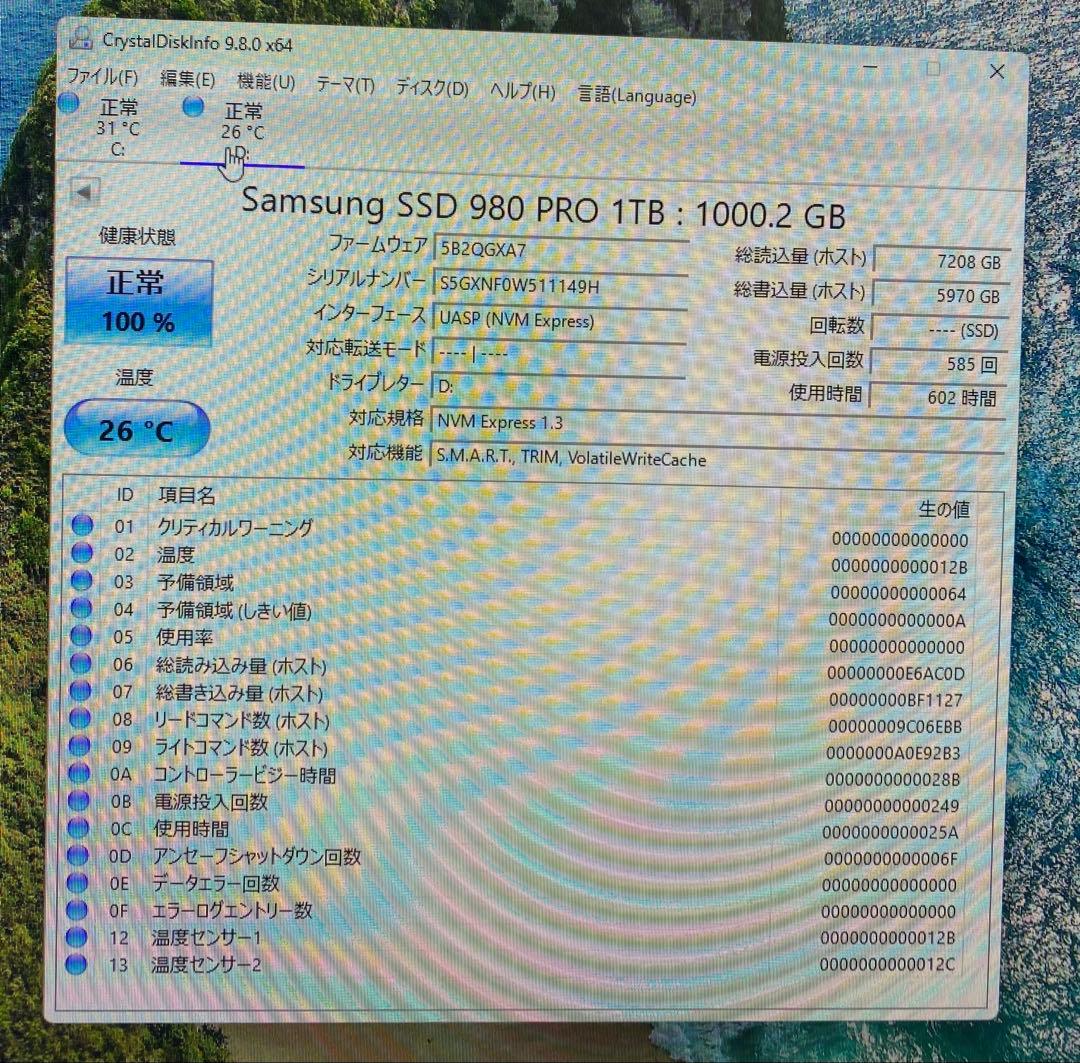Click status dot for 予備領域 (しきい値) row
The image size is (1080, 1063).
[x=81, y=608]
